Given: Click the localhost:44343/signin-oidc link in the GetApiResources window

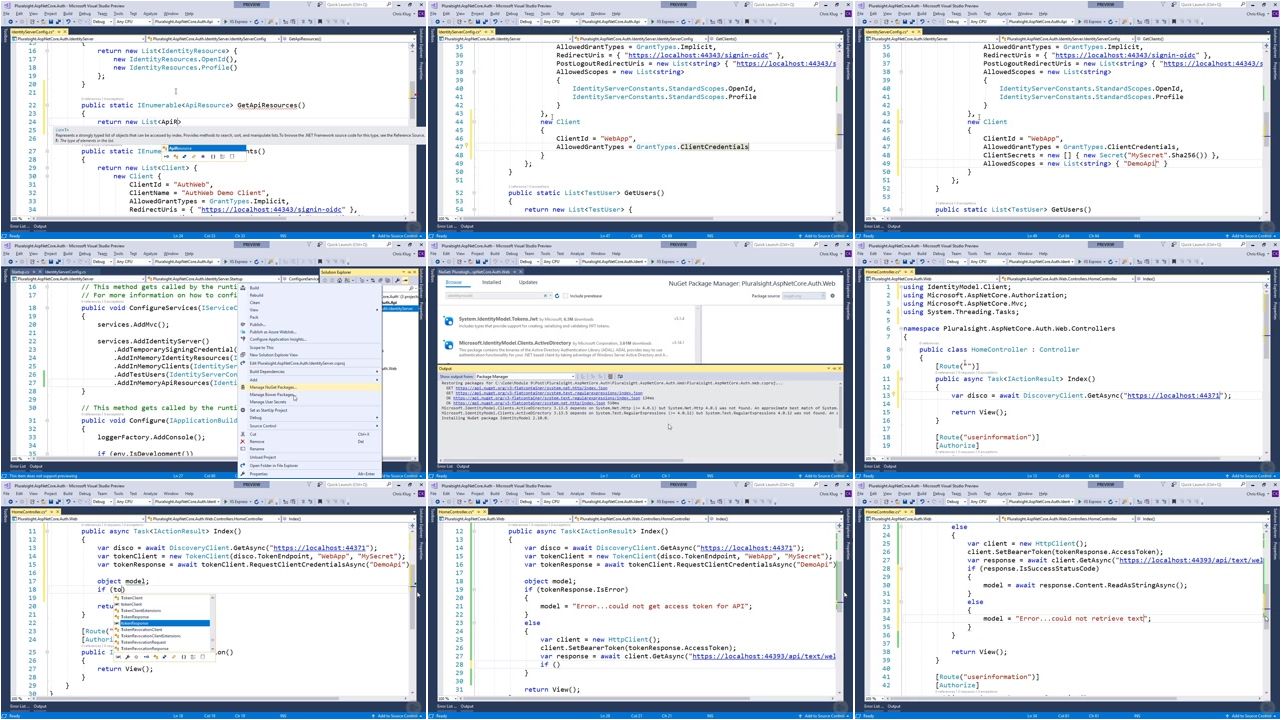Looking at the screenshot, I should pyautogui.click(x=271, y=210).
